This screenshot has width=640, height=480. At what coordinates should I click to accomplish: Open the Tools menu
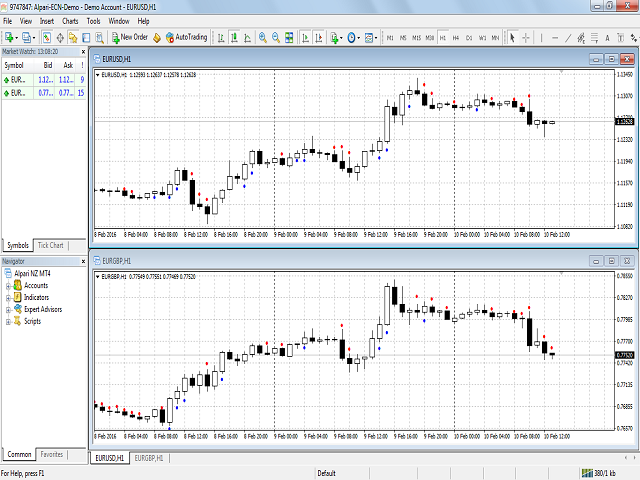point(93,21)
